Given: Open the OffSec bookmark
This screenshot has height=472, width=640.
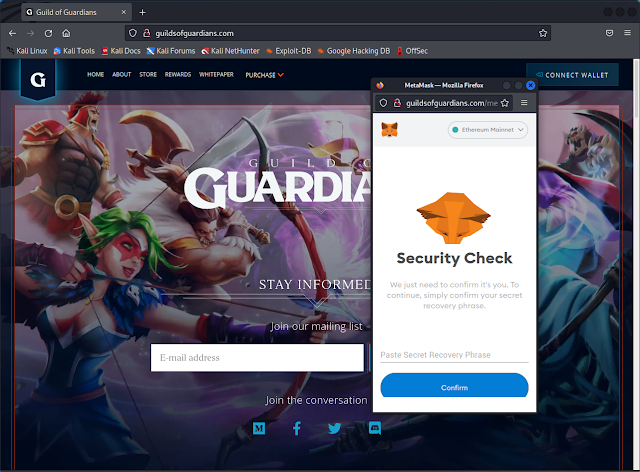Looking at the screenshot, I should (412, 51).
